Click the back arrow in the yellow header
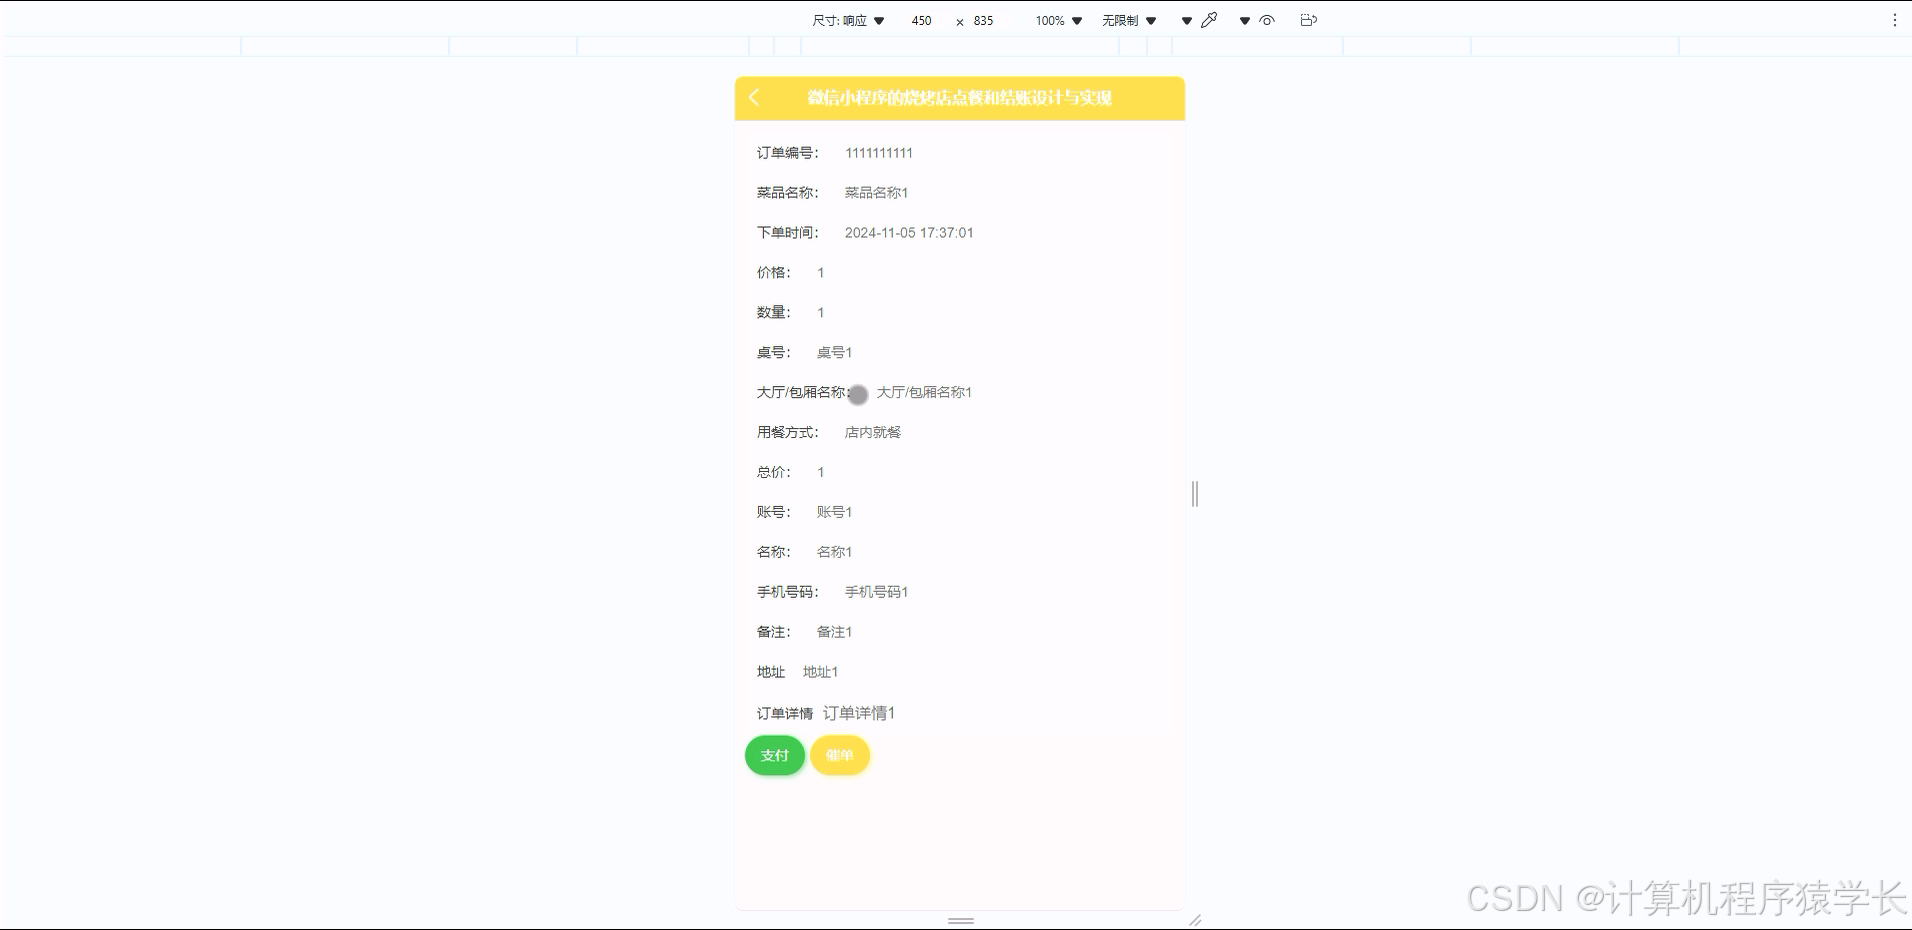This screenshot has height=930, width=1912. point(754,98)
